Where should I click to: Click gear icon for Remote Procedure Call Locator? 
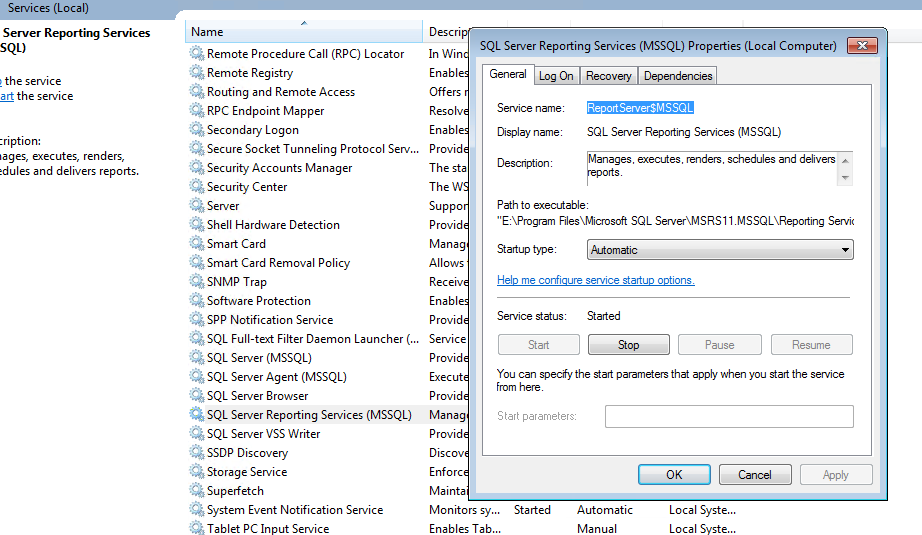[x=196, y=54]
